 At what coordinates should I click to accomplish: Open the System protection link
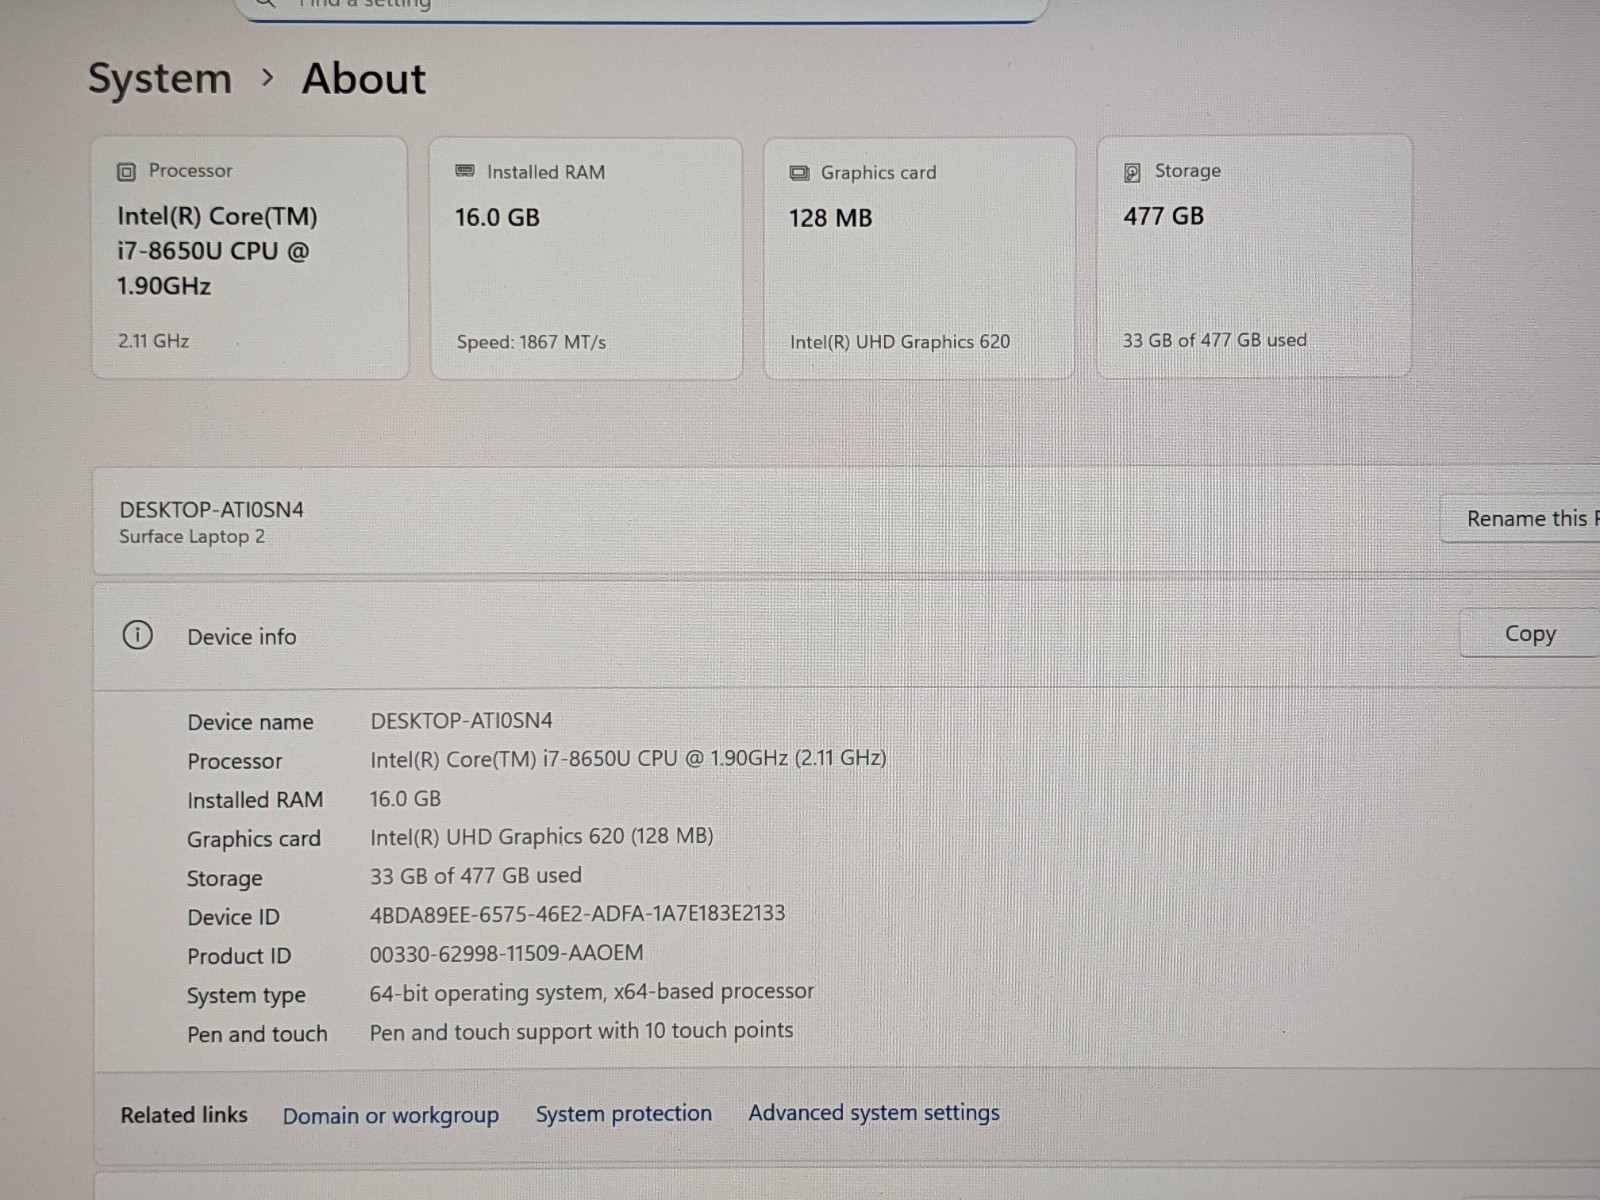624,1113
